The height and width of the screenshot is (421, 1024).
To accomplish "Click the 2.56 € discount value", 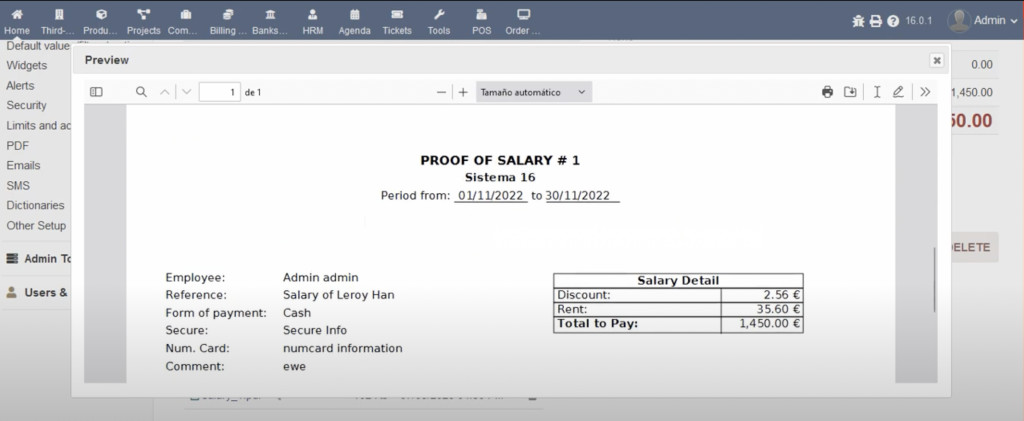I will pos(782,294).
